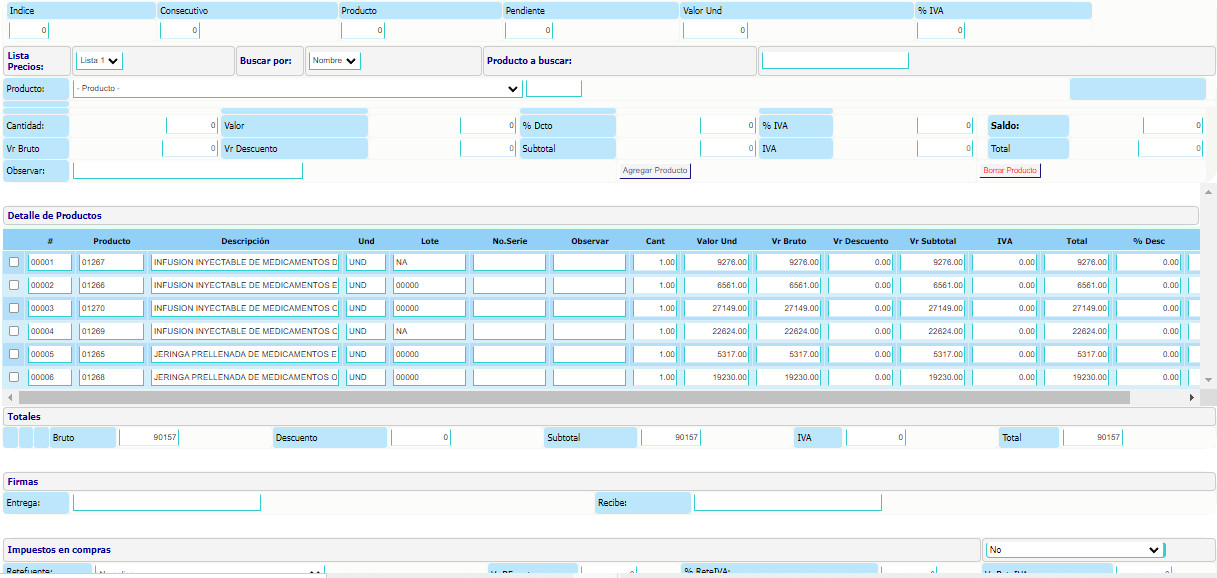Click the Valor Und column header
This screenshot has height=578, width=1217.
[716, 241]
